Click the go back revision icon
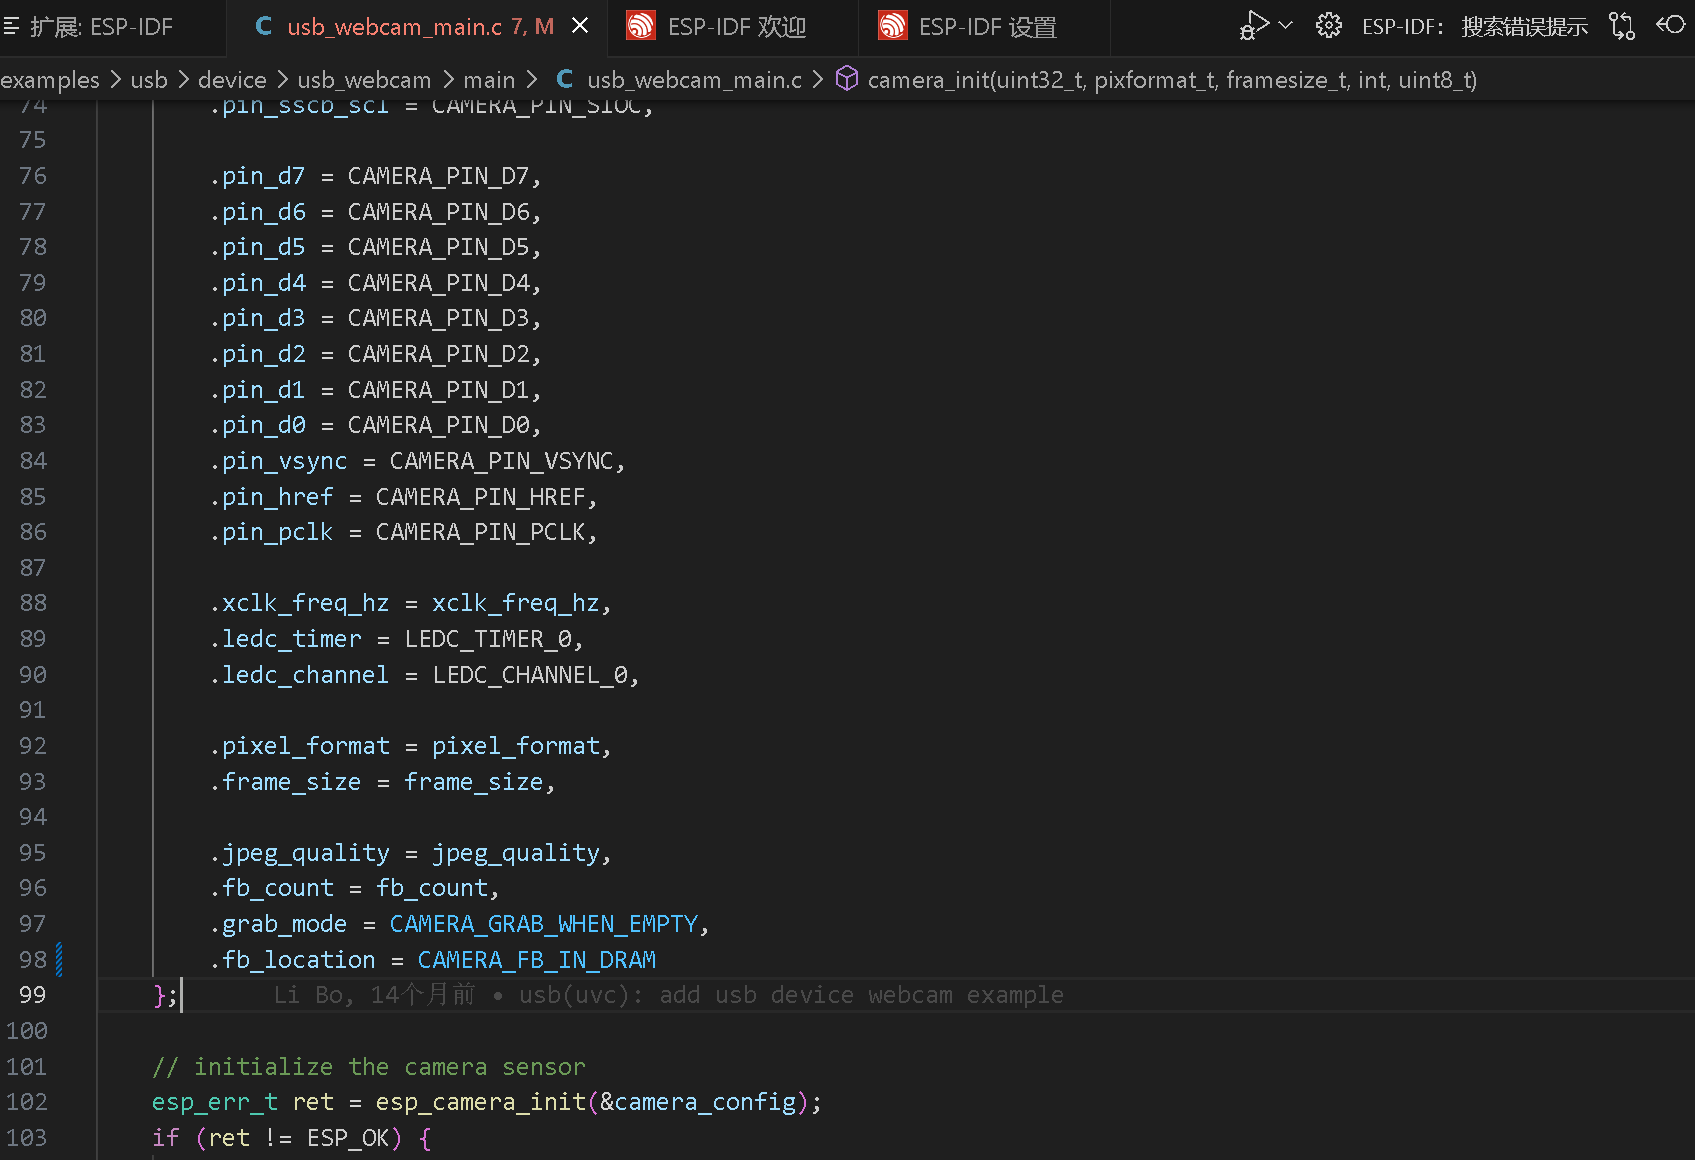Viewport: 1695px width, 1160px height. tap(1671, 25)
